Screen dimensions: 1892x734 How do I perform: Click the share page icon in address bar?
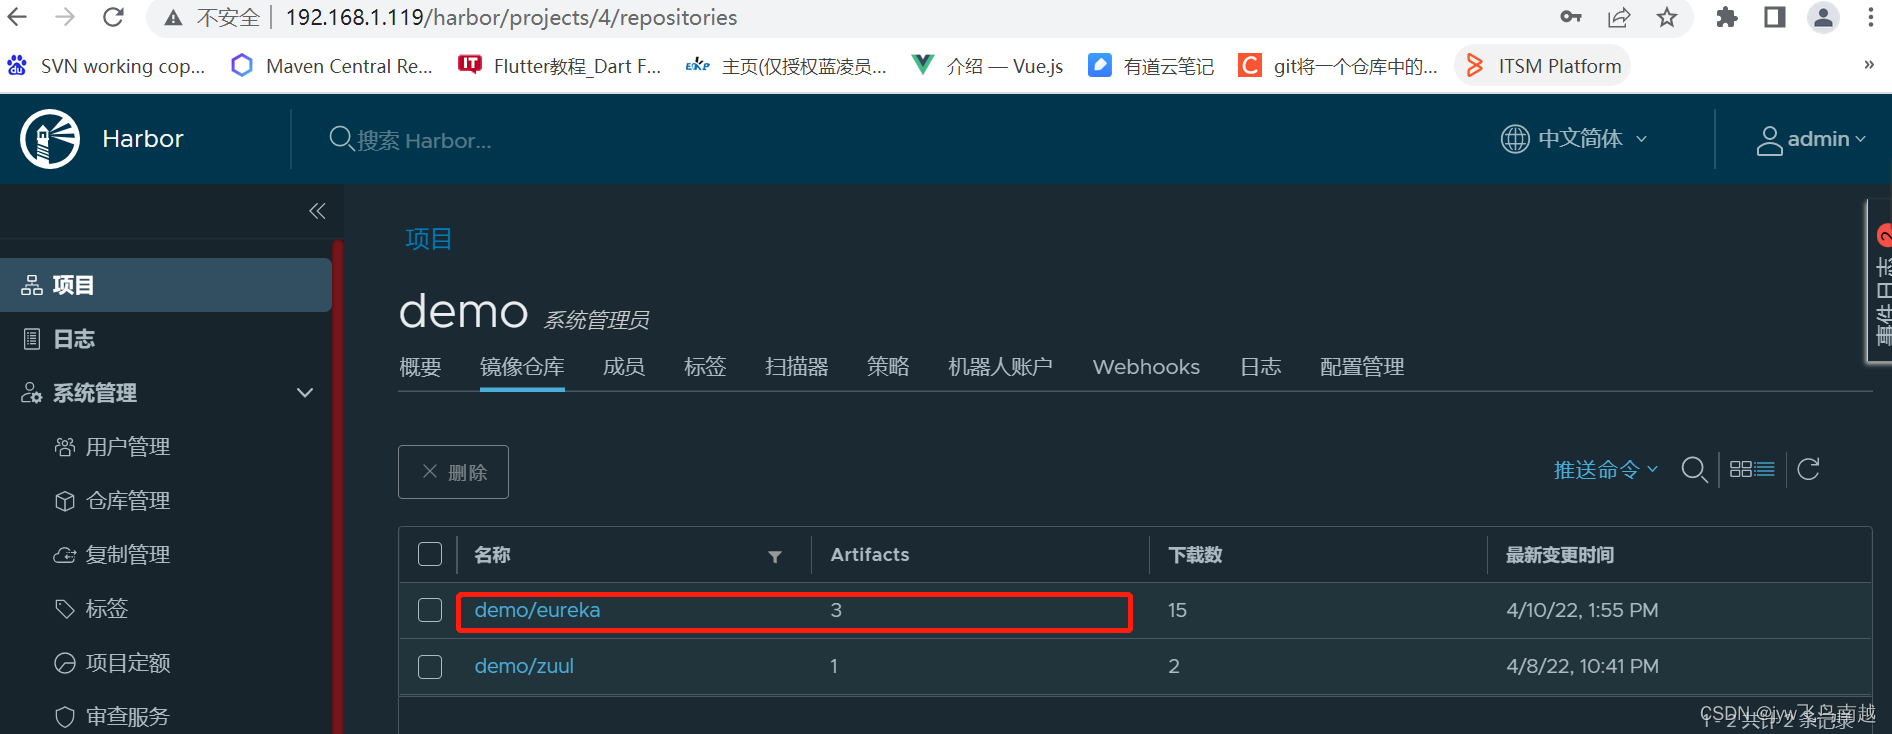point(1619,17)
